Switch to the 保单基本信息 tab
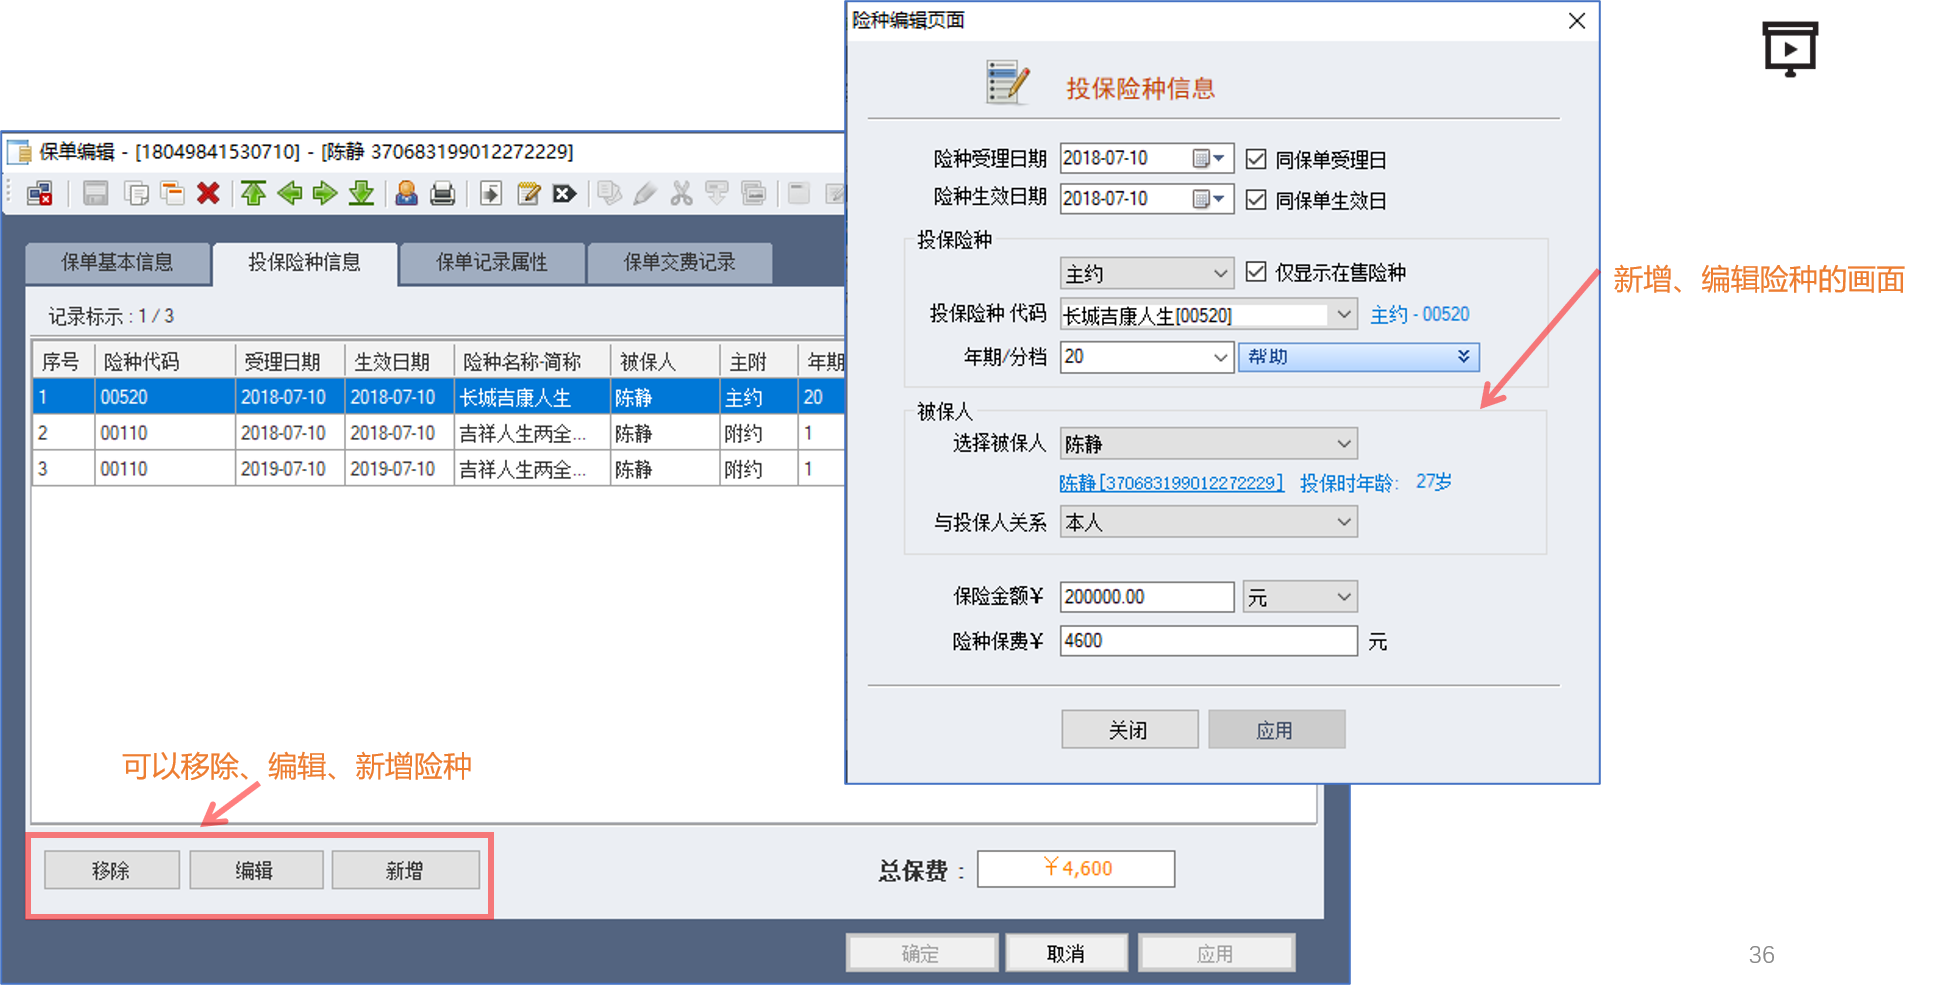The height and width of the screenshot is (985, 1940). tap(117, 263)
